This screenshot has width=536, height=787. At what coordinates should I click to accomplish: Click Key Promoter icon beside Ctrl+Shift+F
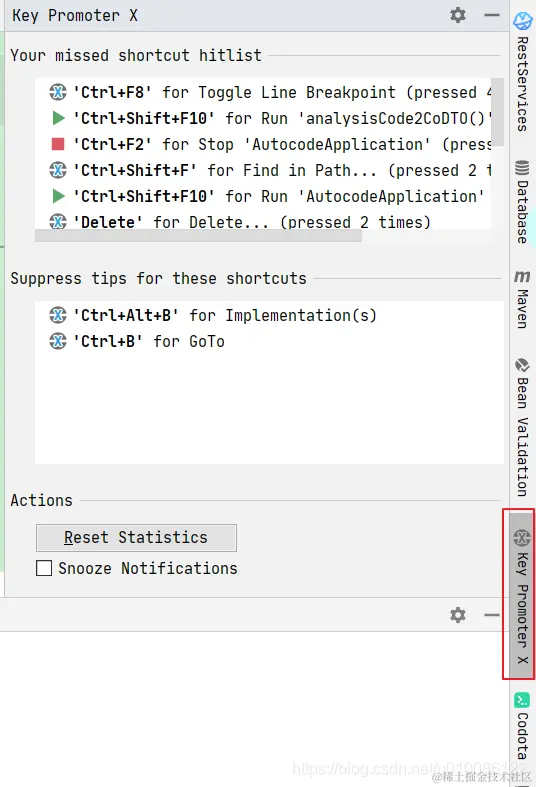click(58, 170)
